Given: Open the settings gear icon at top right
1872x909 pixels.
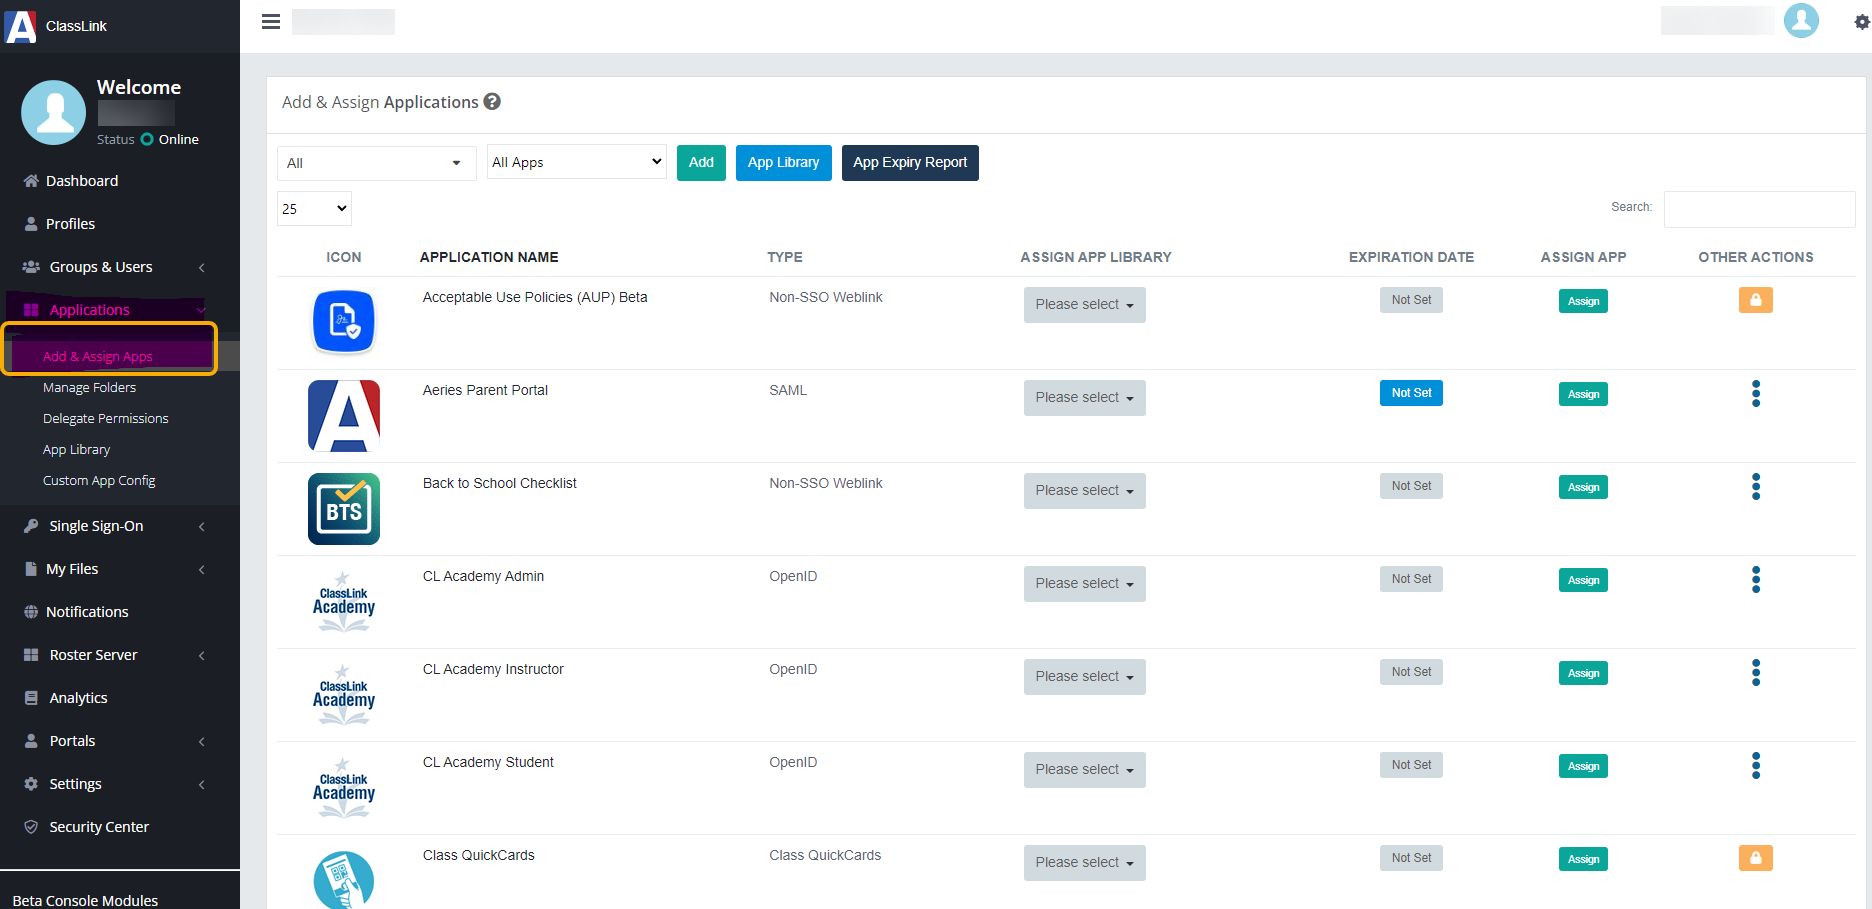Looking at the screenshot, I should pyautogui.click(x=1862, y=22).
